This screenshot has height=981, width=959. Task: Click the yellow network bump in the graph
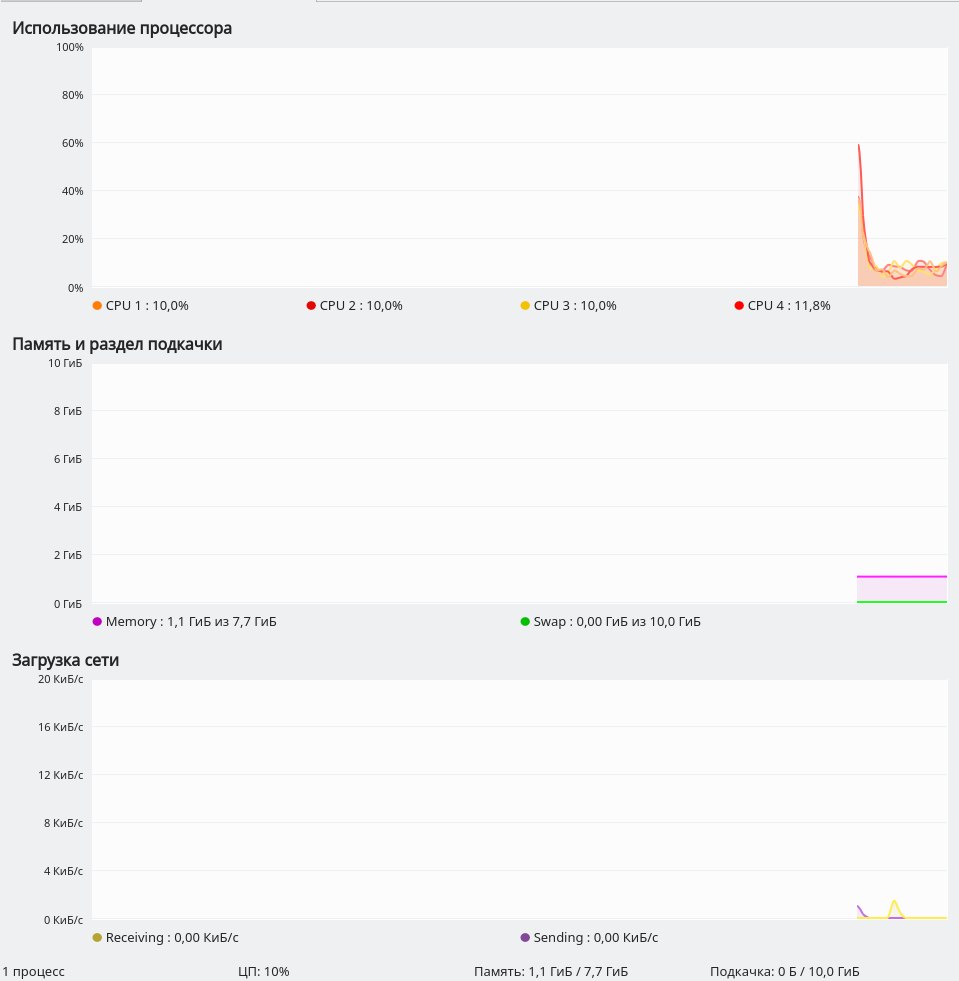(x=894, y=902)
